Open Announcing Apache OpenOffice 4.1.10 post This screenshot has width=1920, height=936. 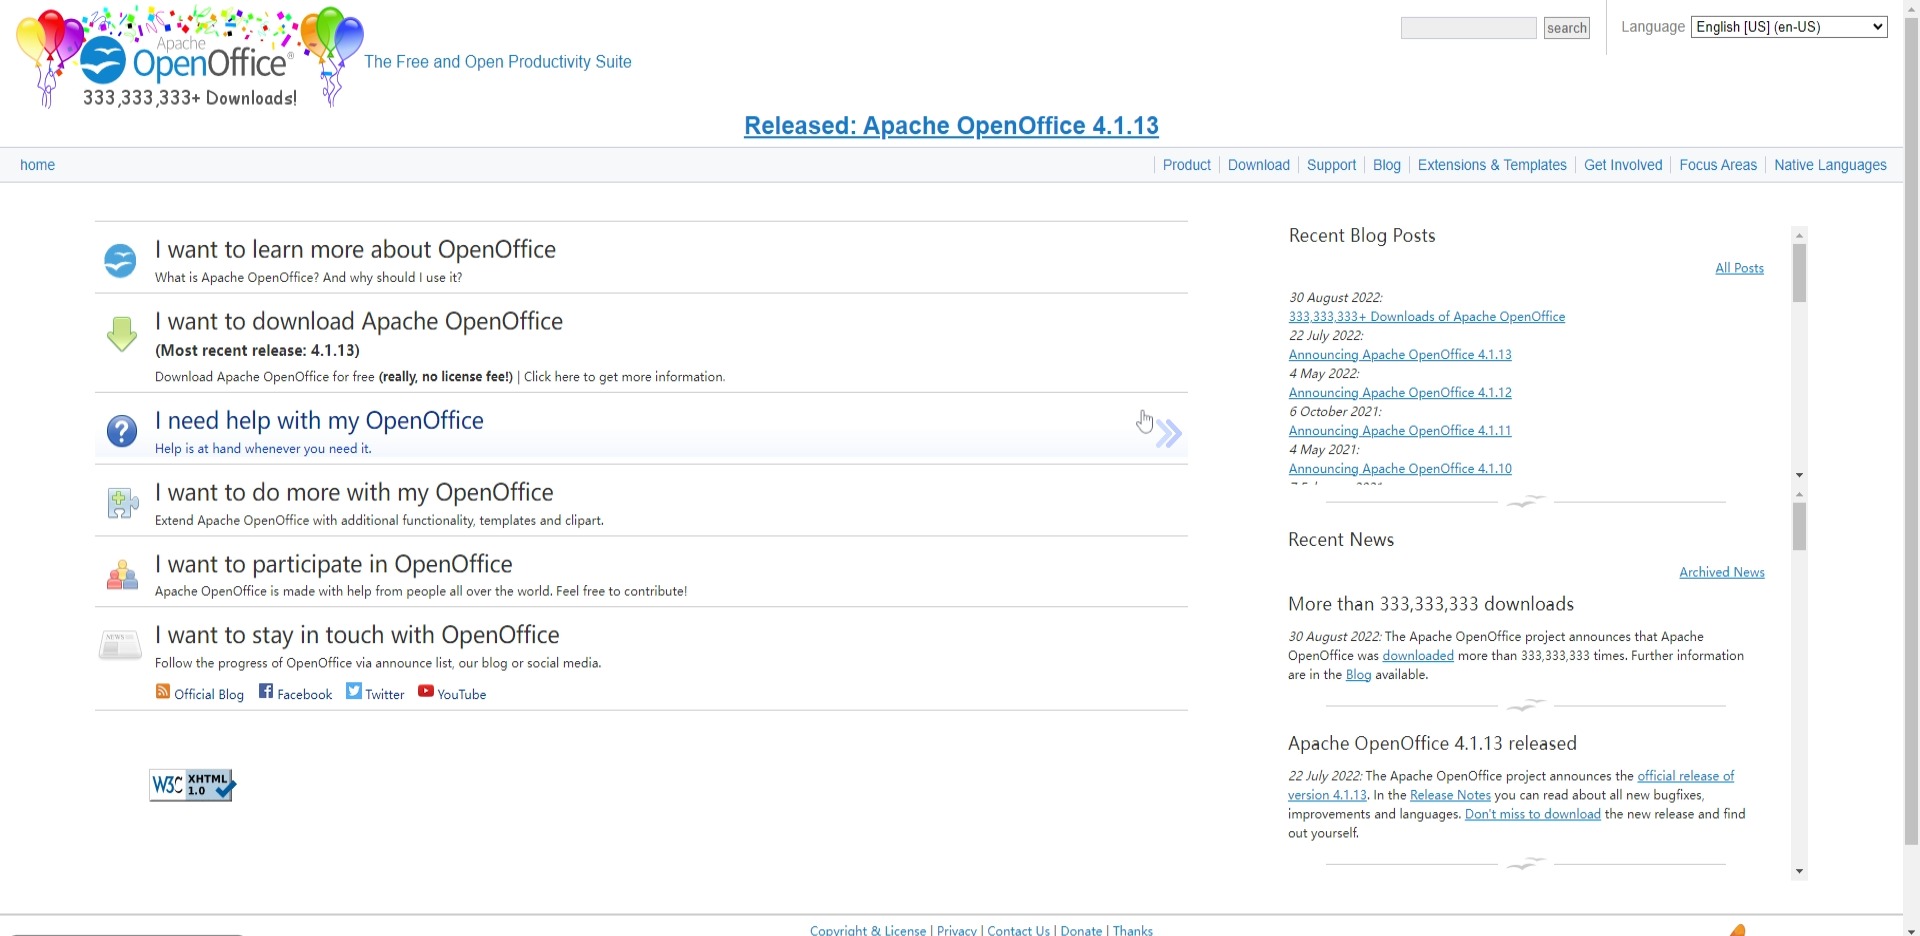[x=1400, y=469]
